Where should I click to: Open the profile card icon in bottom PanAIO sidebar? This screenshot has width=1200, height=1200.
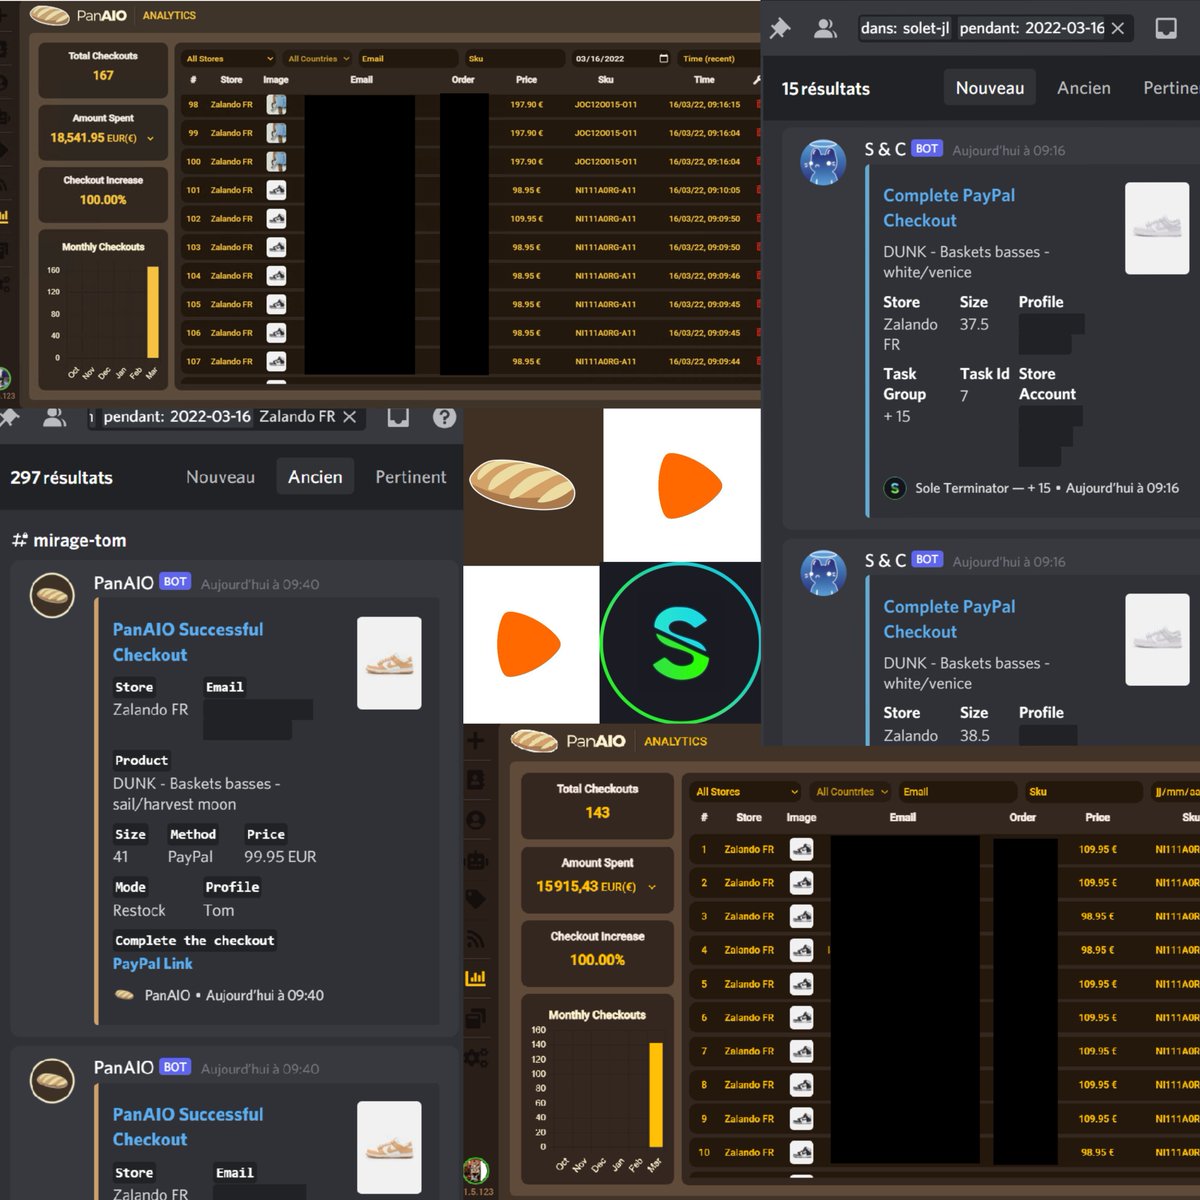[x=476, y=780]
